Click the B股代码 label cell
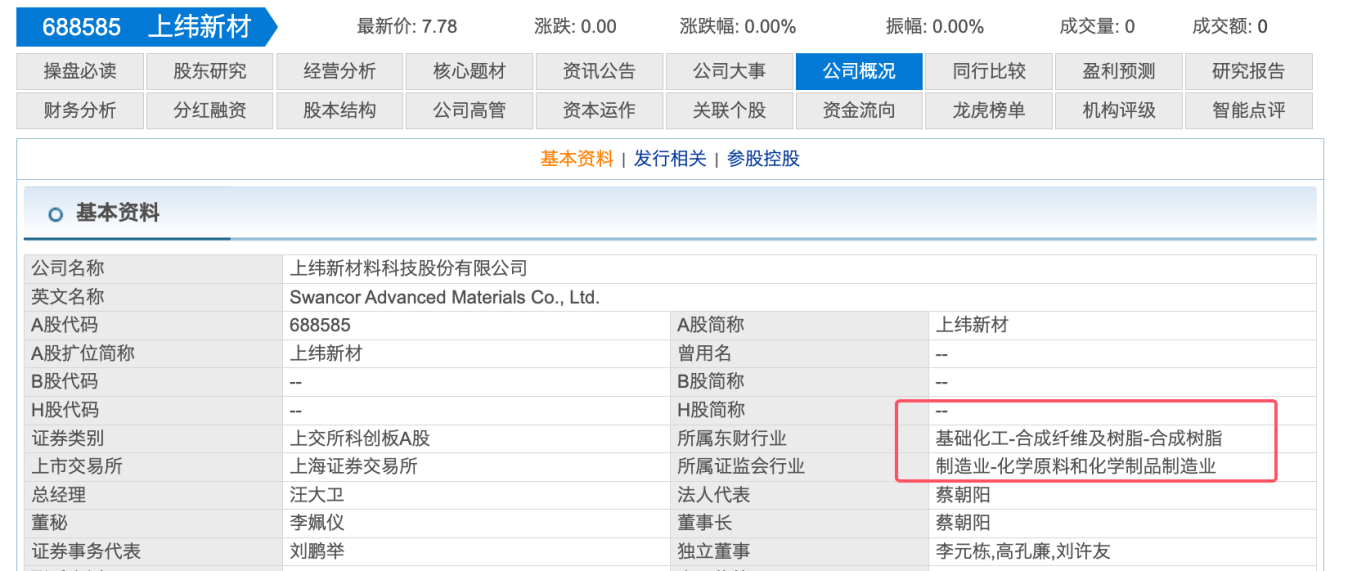The width and height of the screenshot is (1366, 571). click(x=154, y=381)
